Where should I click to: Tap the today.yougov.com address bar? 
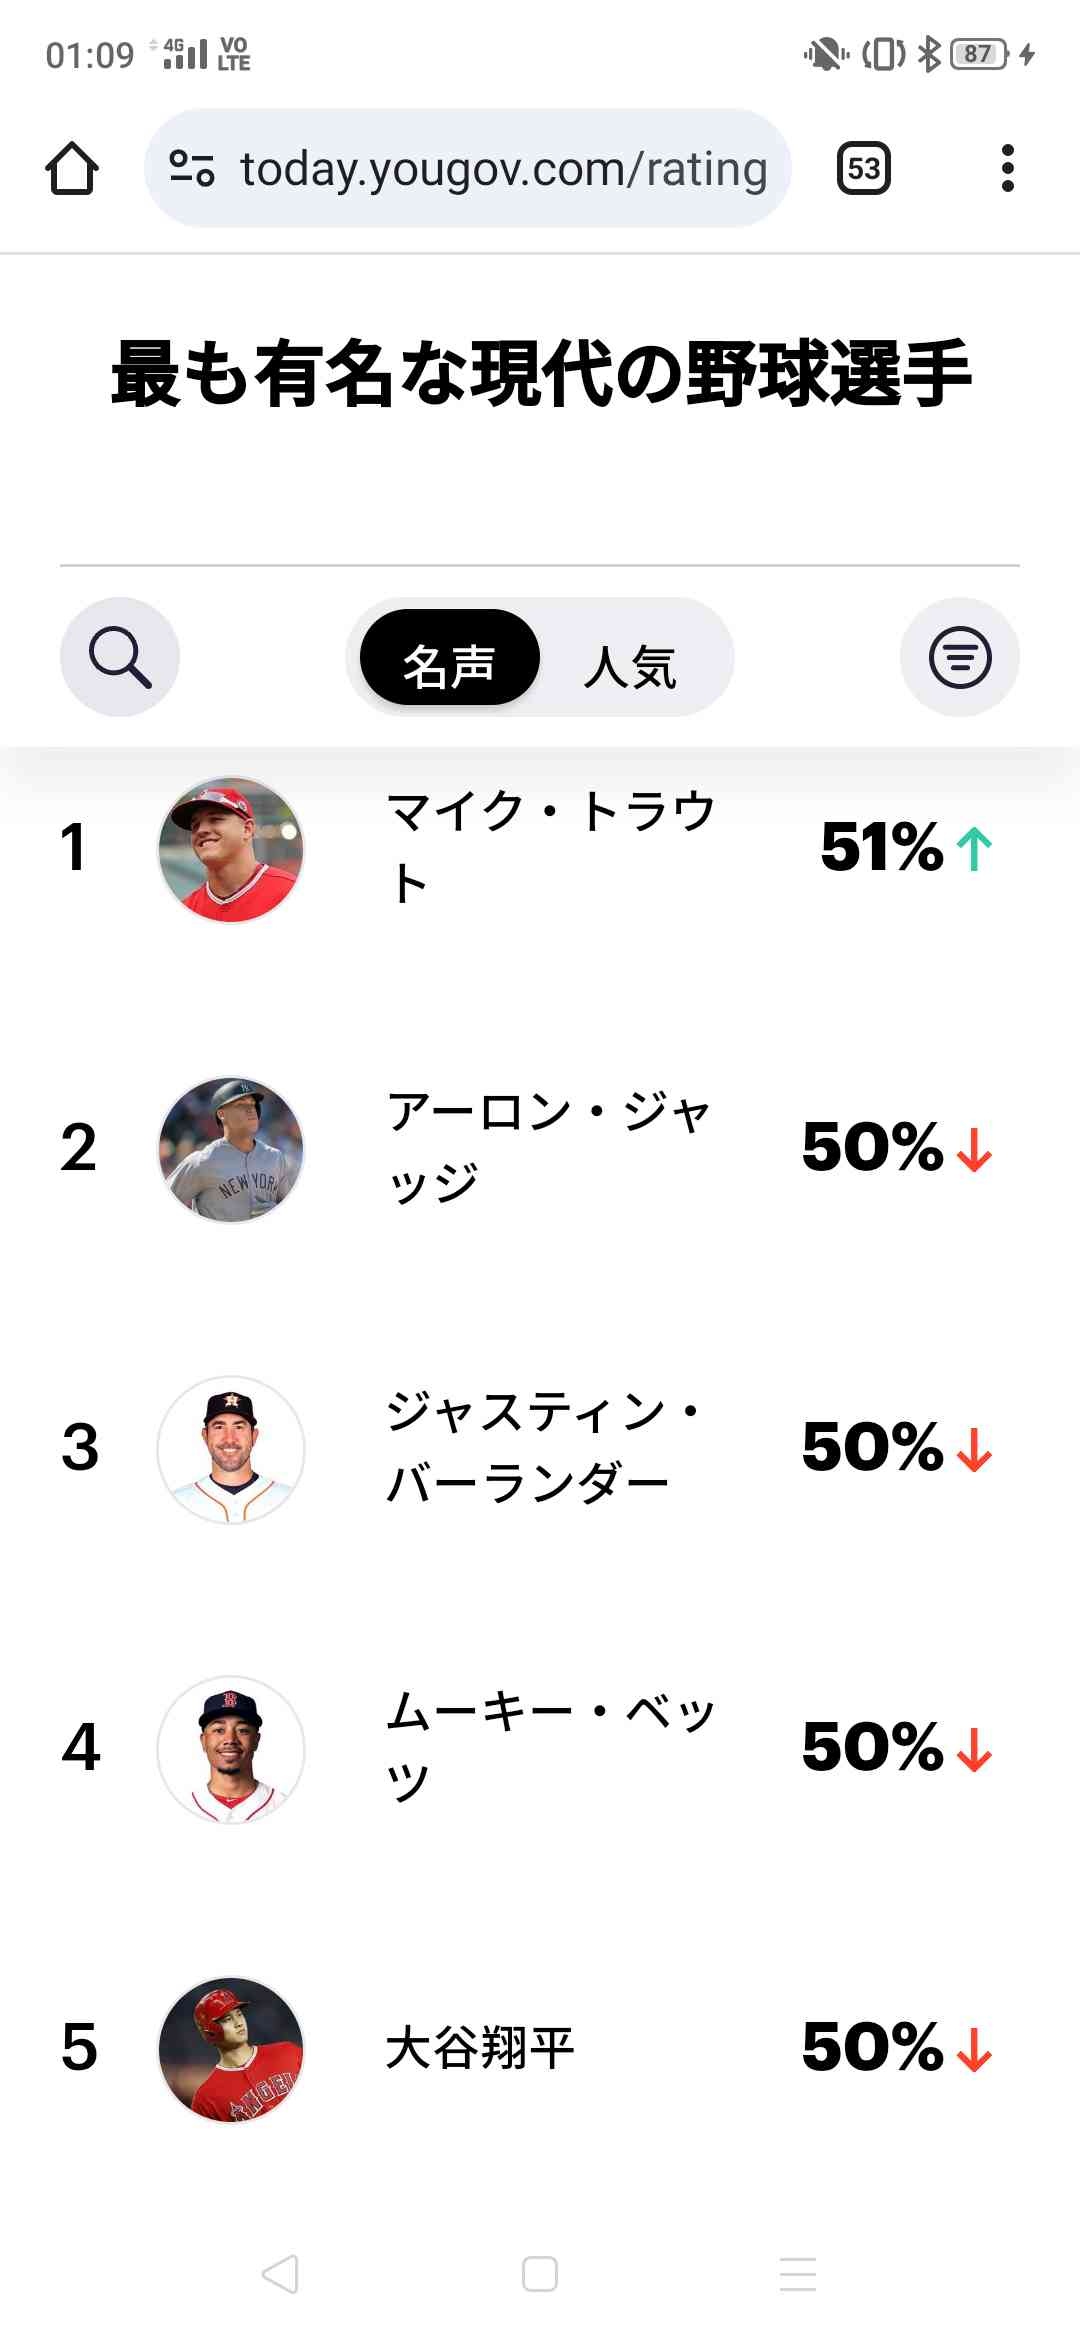point(503,168)
